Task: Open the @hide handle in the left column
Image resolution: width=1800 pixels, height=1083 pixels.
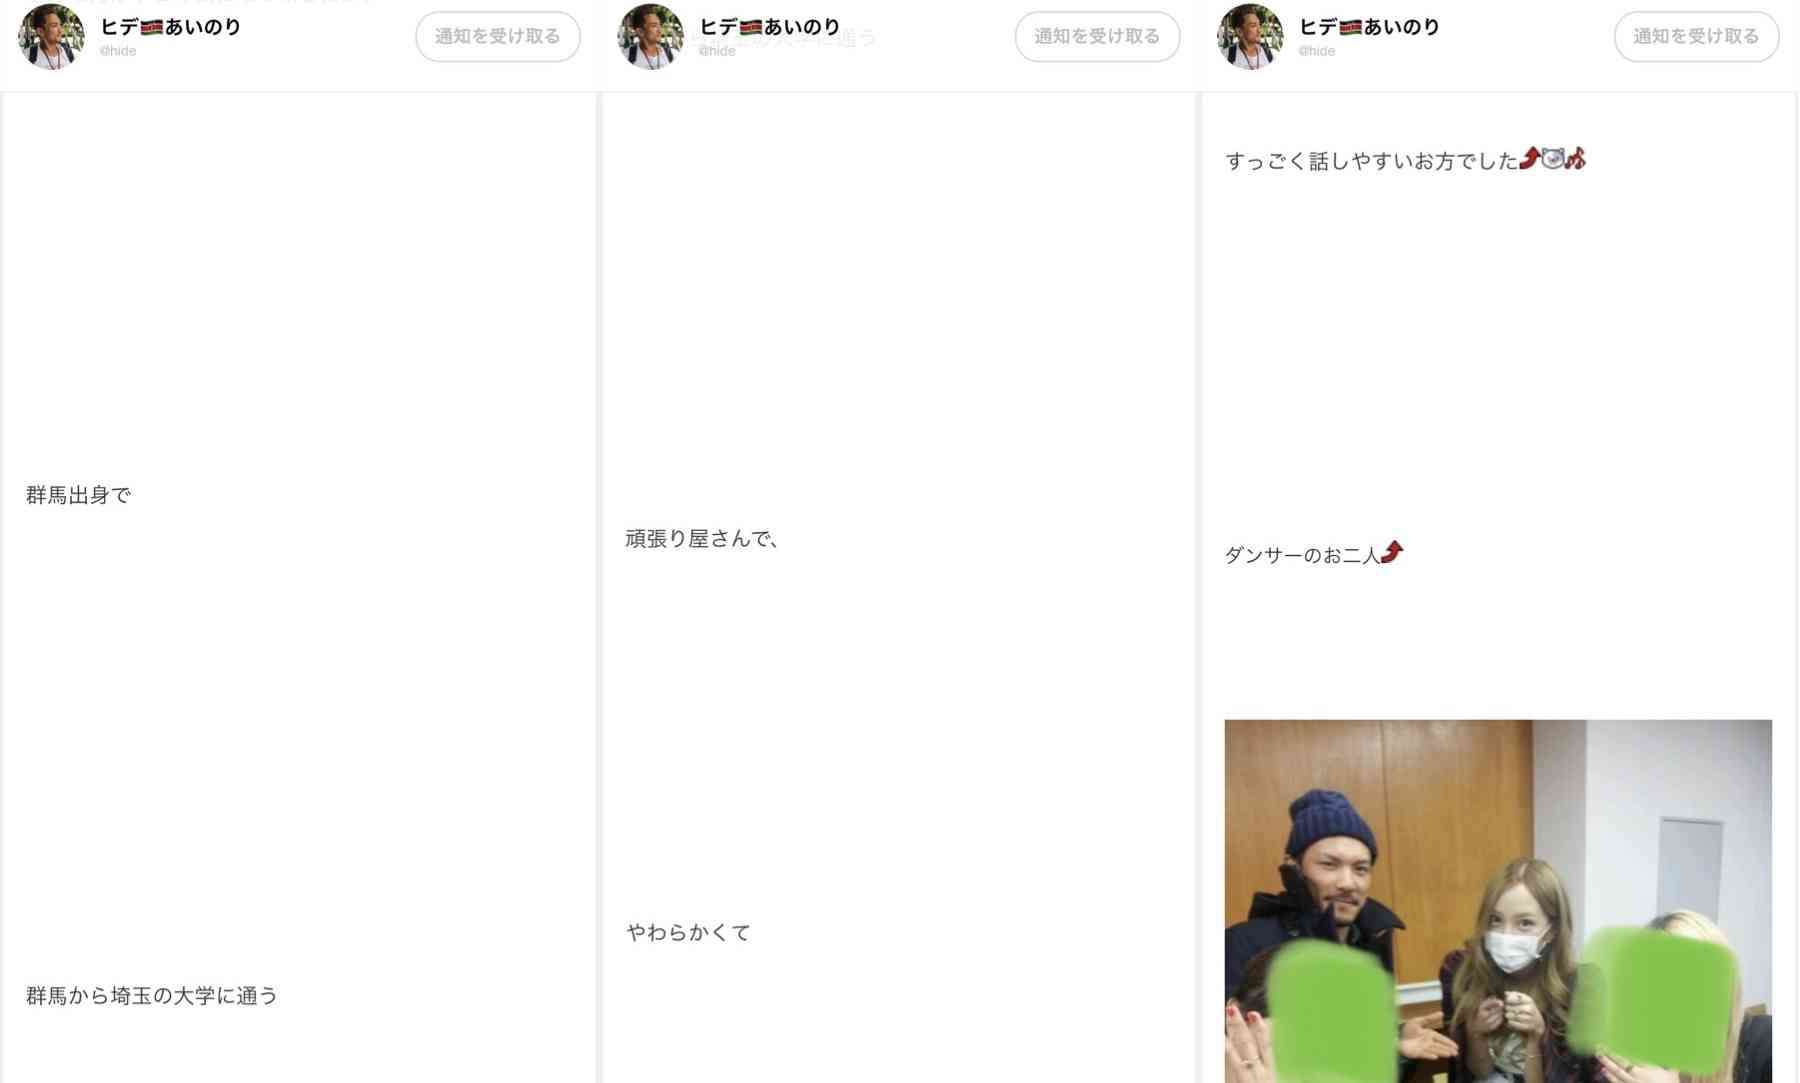Action: pyautogui.click(x=118, y=51)
